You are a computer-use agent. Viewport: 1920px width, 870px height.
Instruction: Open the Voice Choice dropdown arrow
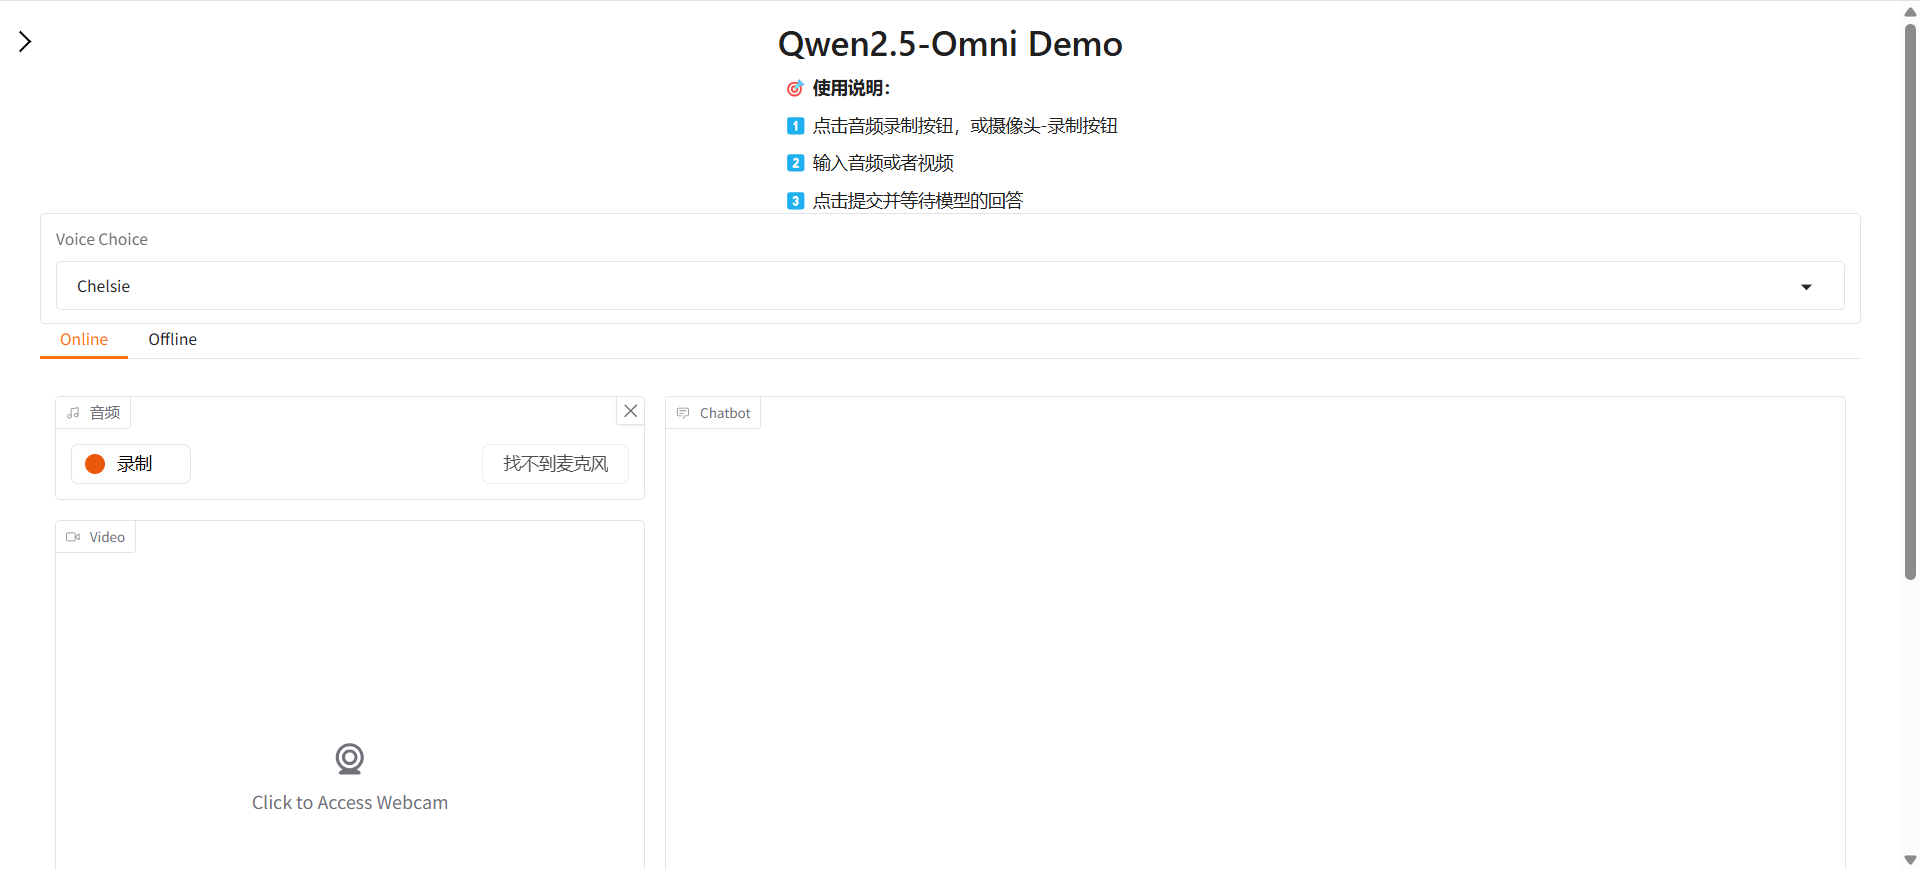point(1806,287)
